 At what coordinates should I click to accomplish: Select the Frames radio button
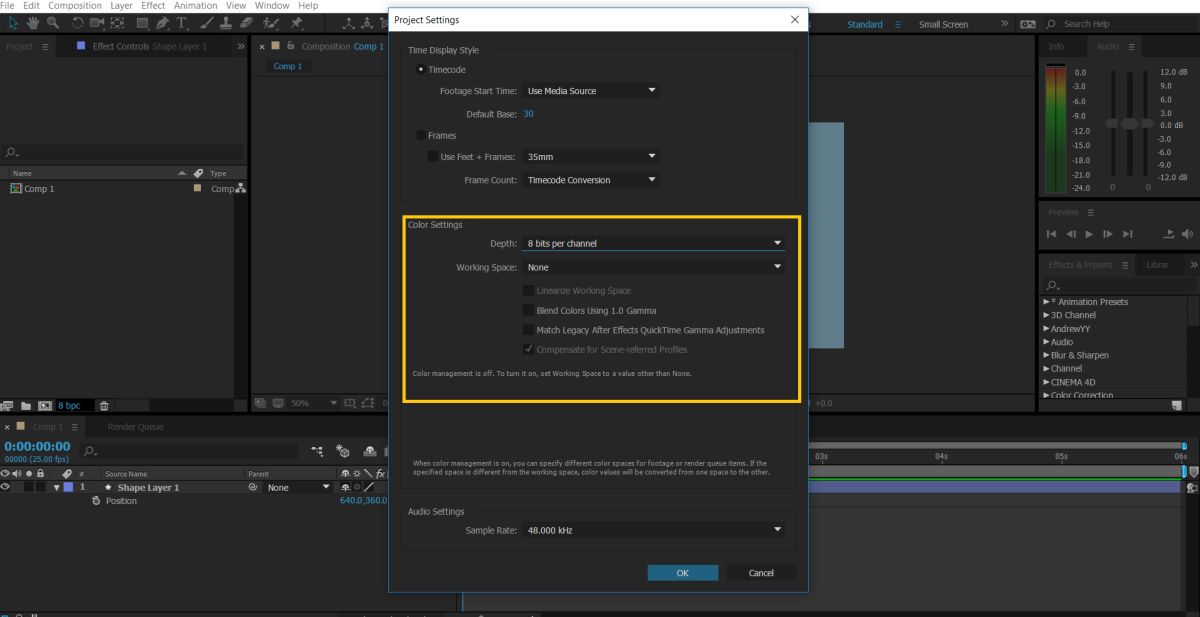click(x=420, y=135)
